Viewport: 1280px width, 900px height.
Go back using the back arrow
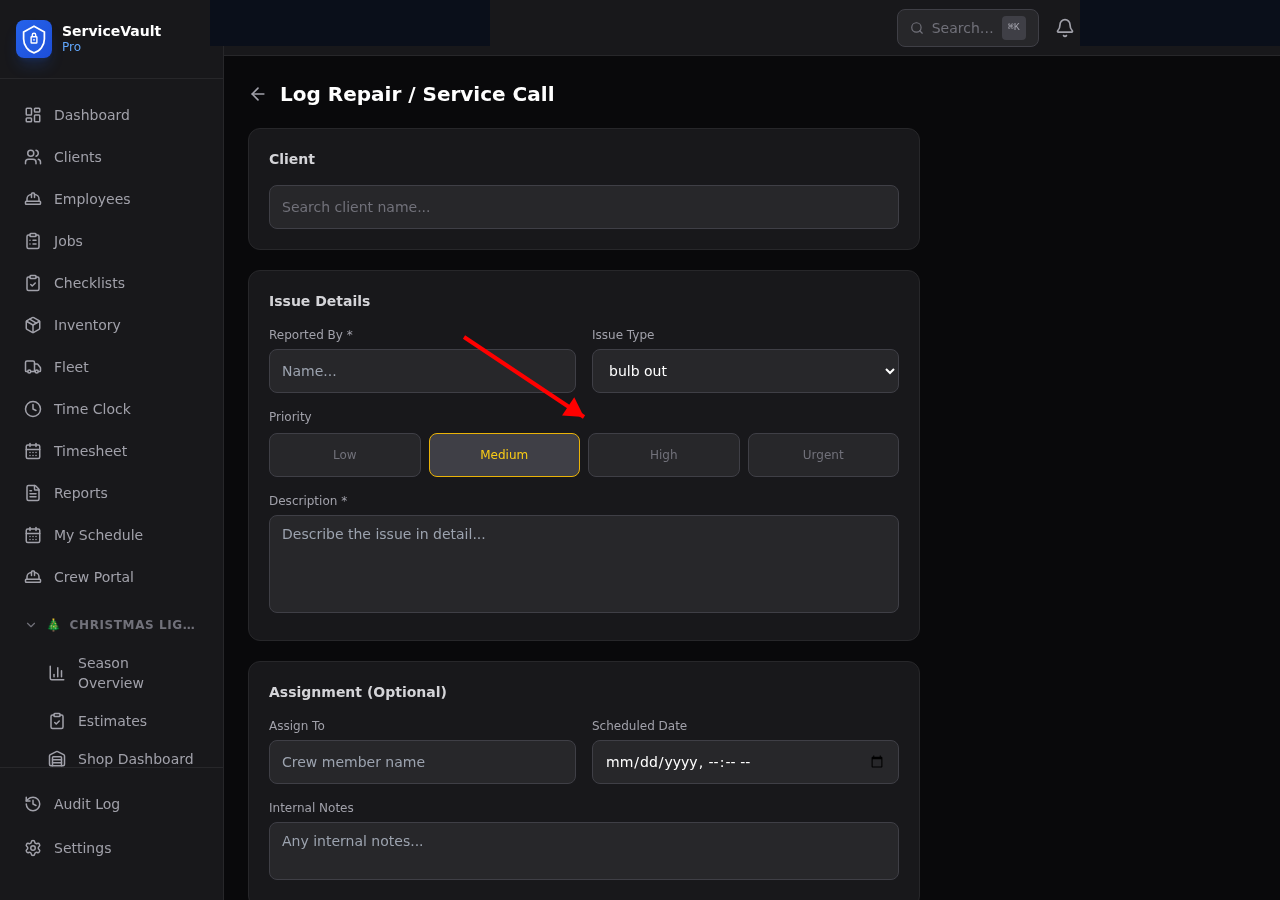pyautogui.click(x=257, y=93)
